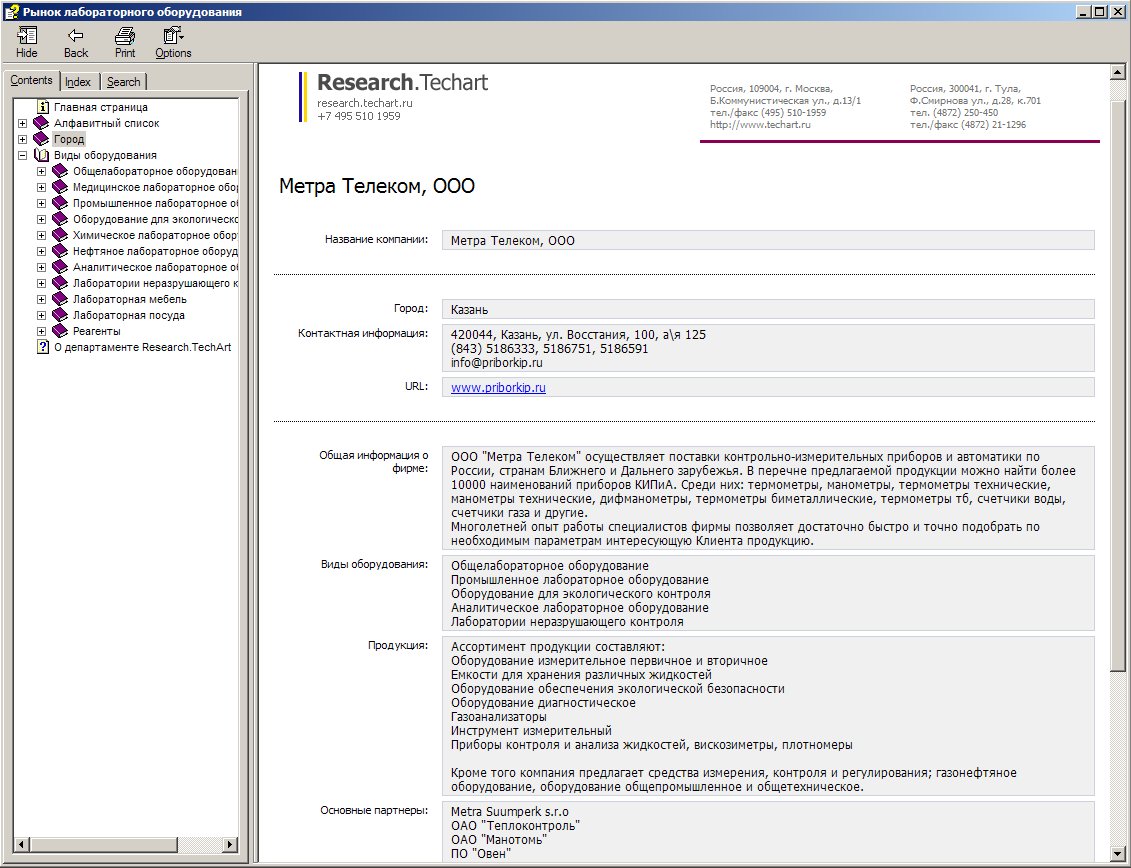Viewport: 1131px width, 868px height.
Task: Switch to the Index tab
Action: 78,82
